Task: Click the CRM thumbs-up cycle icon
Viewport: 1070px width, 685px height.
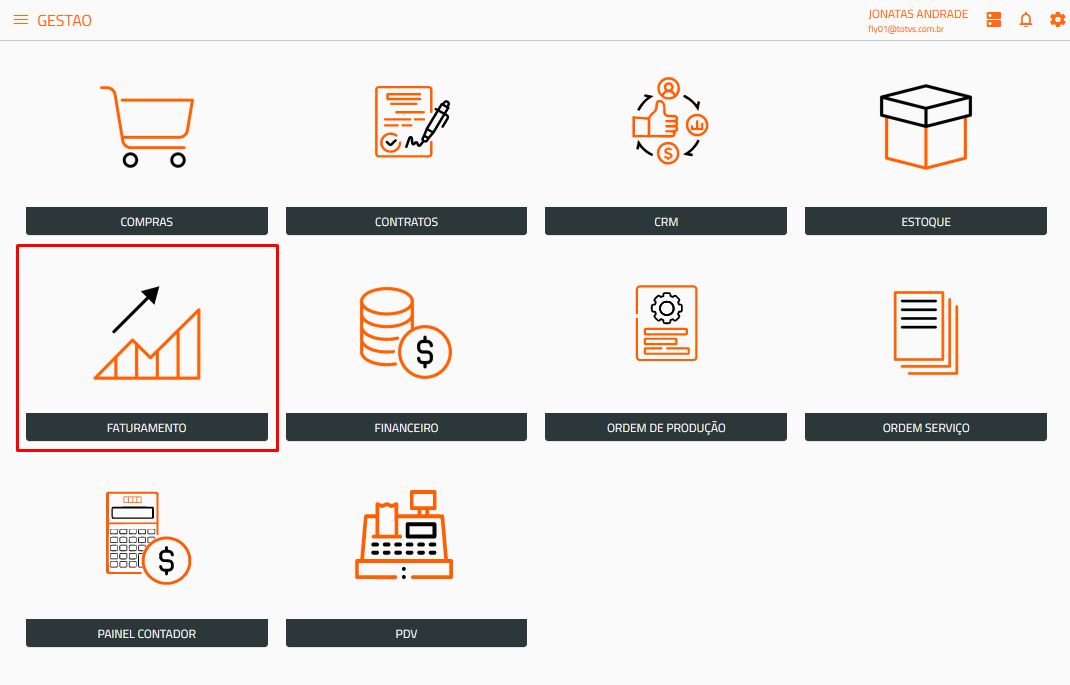Action: tap(669, 121)
